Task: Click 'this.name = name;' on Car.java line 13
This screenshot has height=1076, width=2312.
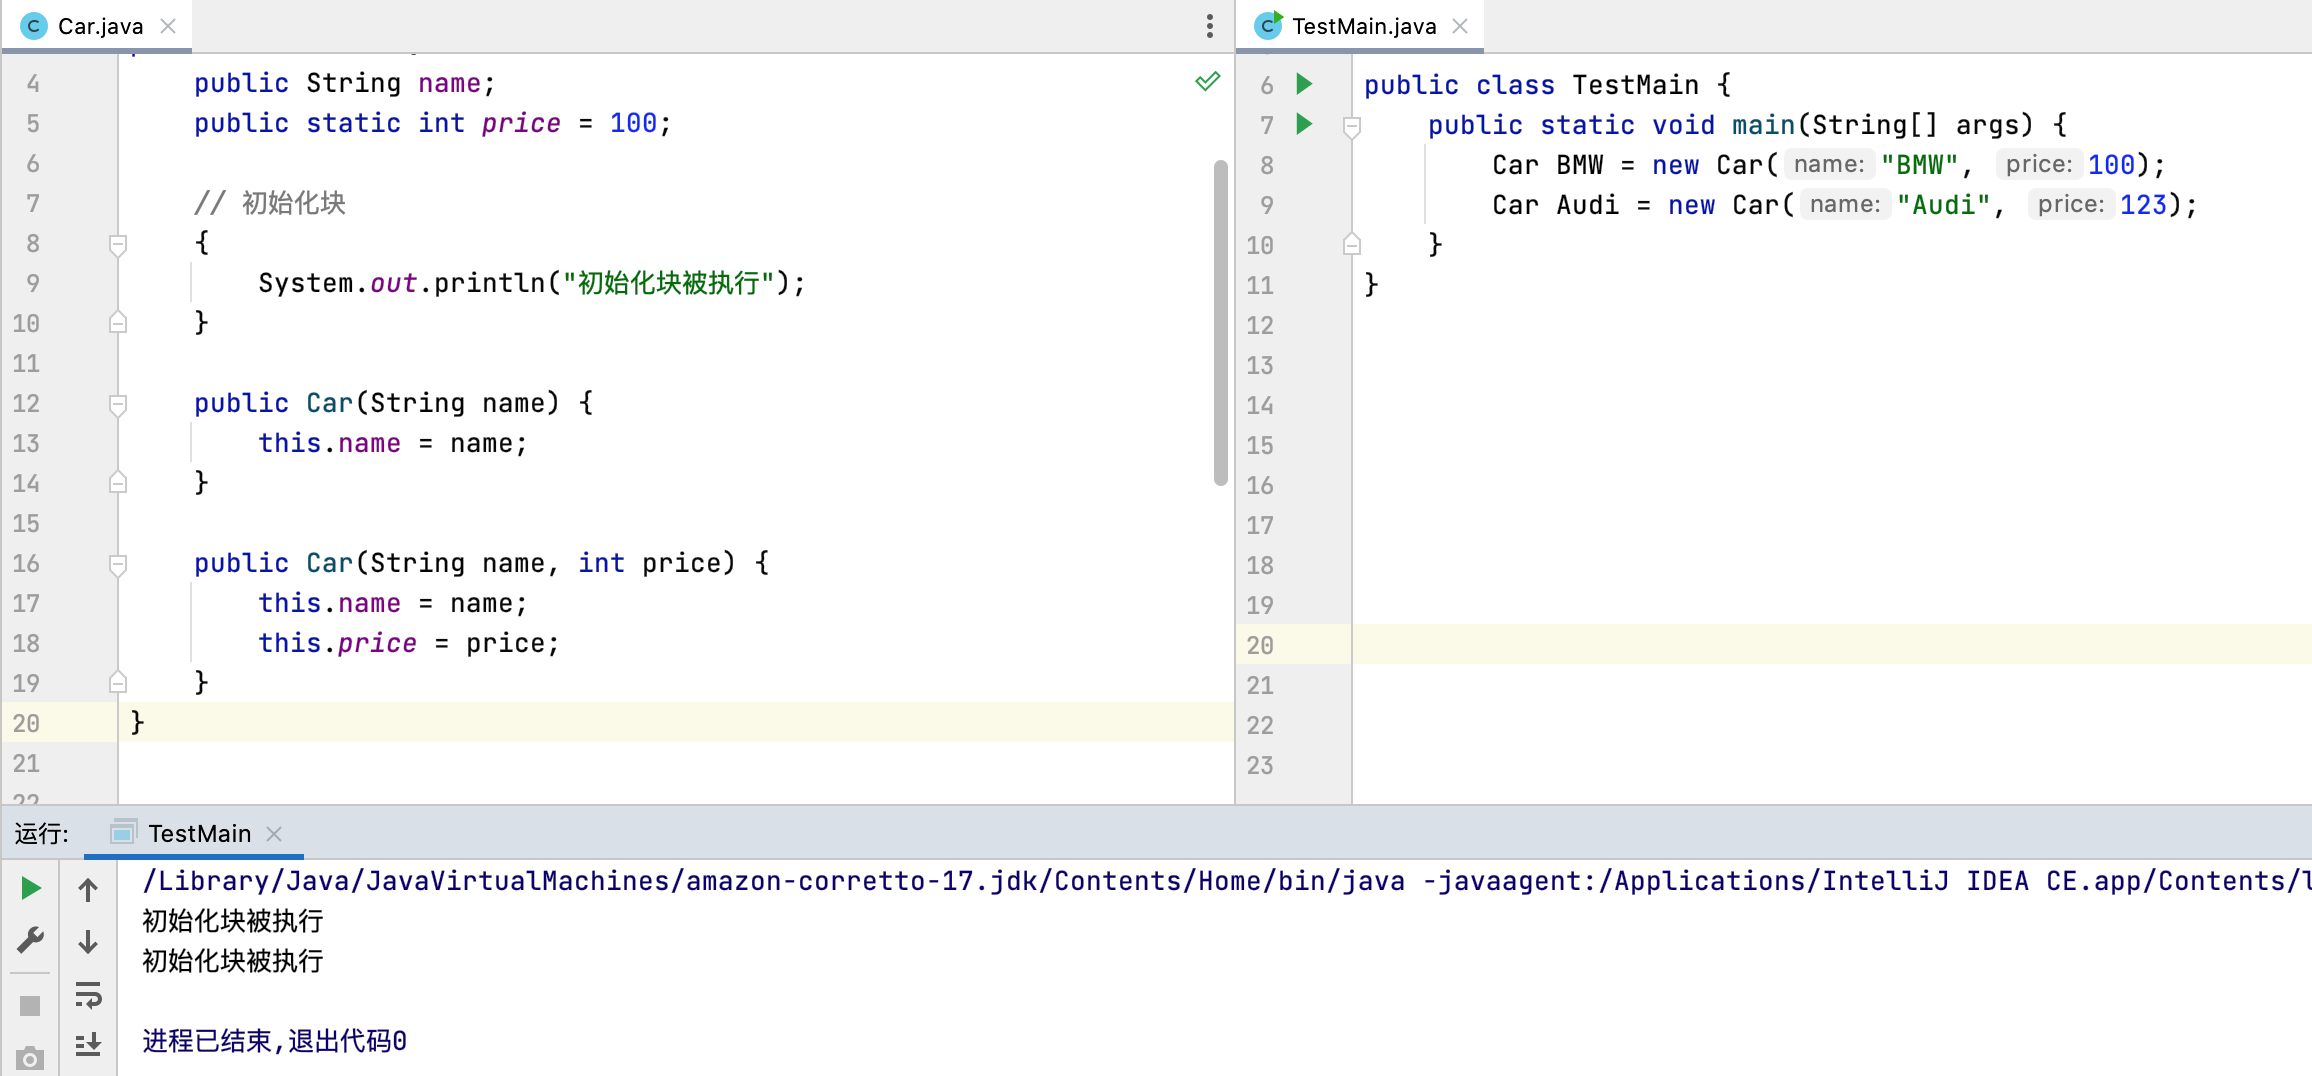Action: [392, 443]
